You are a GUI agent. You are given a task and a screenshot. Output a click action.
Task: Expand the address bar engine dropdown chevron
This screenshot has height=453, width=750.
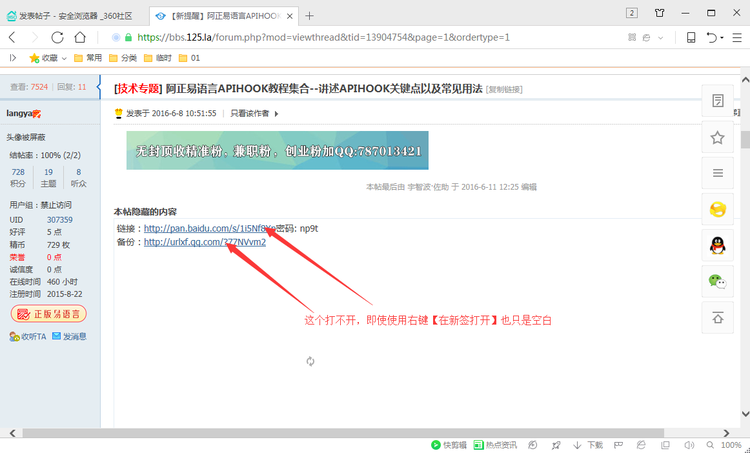click(661, 38)
